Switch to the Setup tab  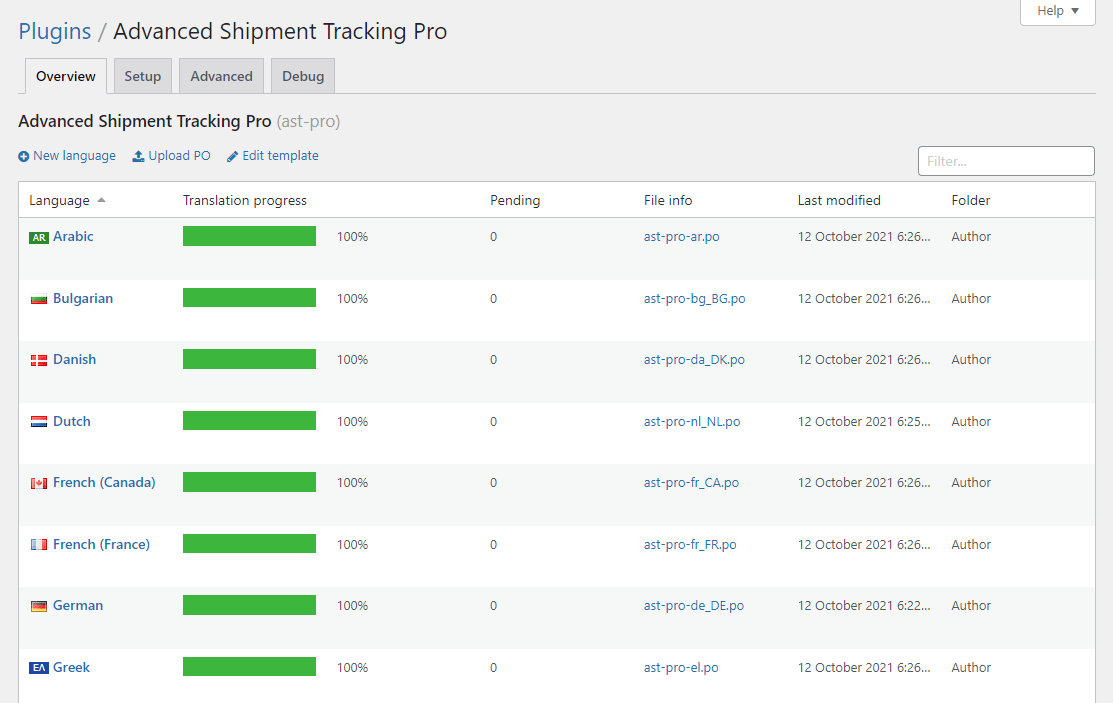coord(143,76)
